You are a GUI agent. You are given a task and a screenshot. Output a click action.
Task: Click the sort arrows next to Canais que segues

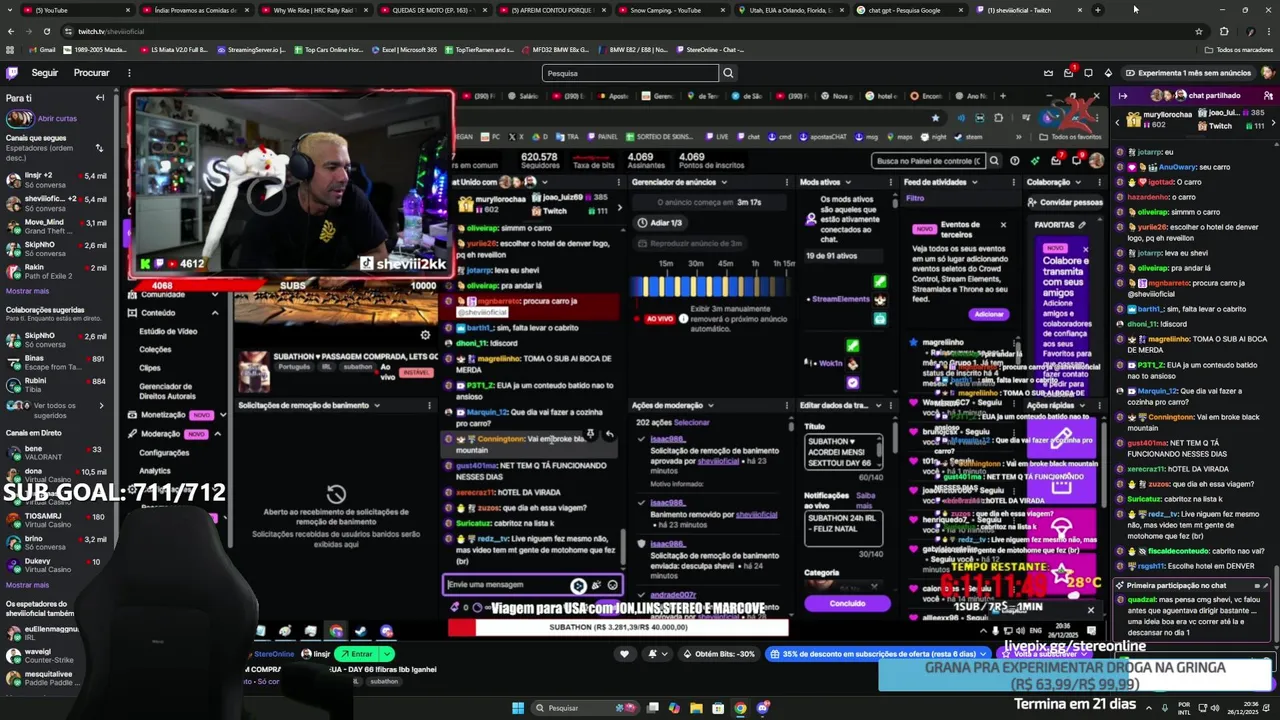click(x=99, y=148)
